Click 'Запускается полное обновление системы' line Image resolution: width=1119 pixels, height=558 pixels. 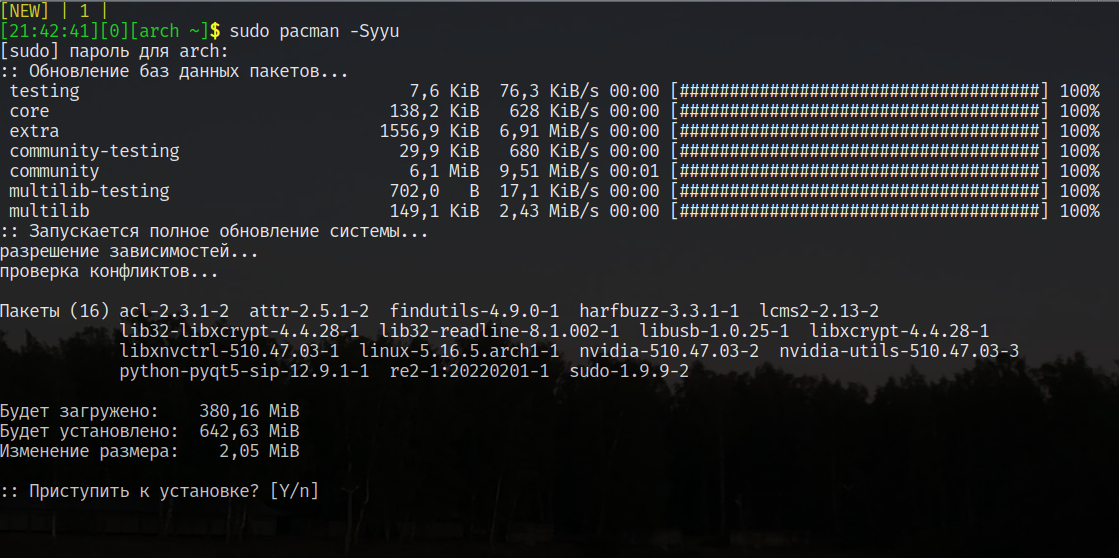[x=214, y=232]
